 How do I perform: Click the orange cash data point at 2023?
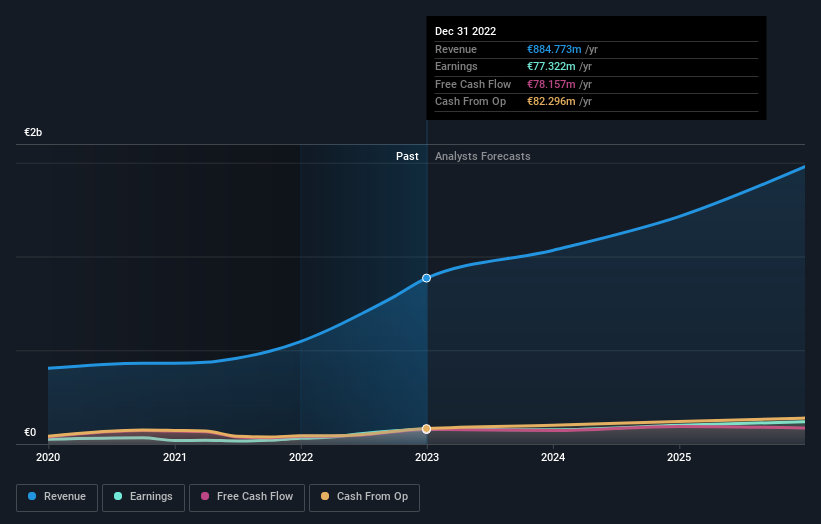tap(427, 429)
